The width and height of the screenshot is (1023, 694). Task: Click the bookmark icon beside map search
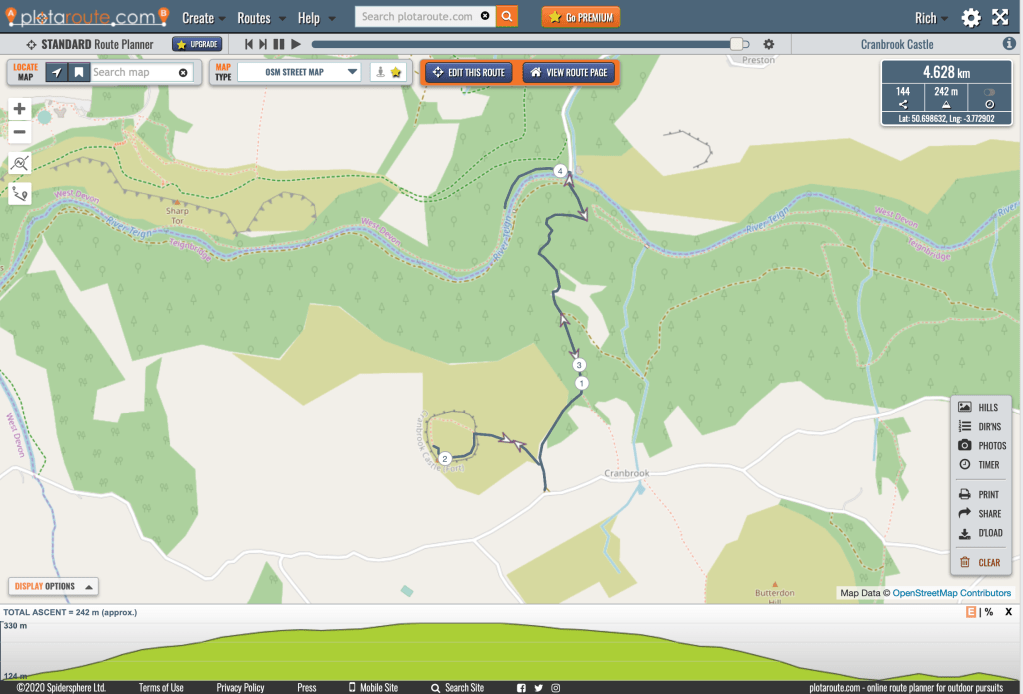pyautogui.click(x=78, y=73)
